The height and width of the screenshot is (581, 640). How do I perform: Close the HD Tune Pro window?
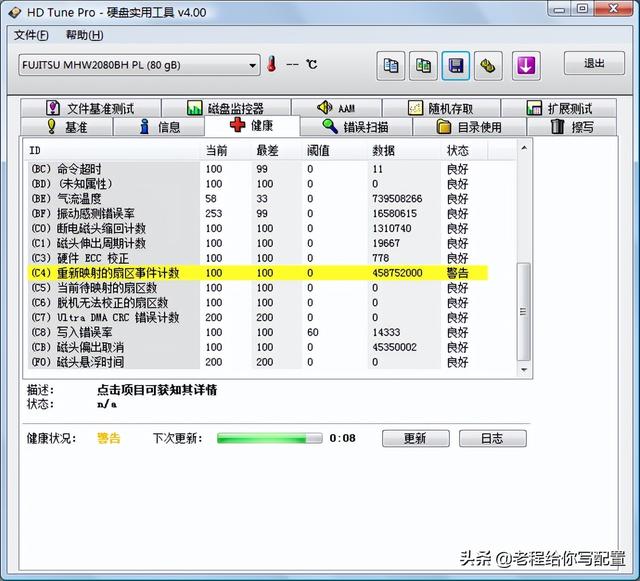point(613,9)
